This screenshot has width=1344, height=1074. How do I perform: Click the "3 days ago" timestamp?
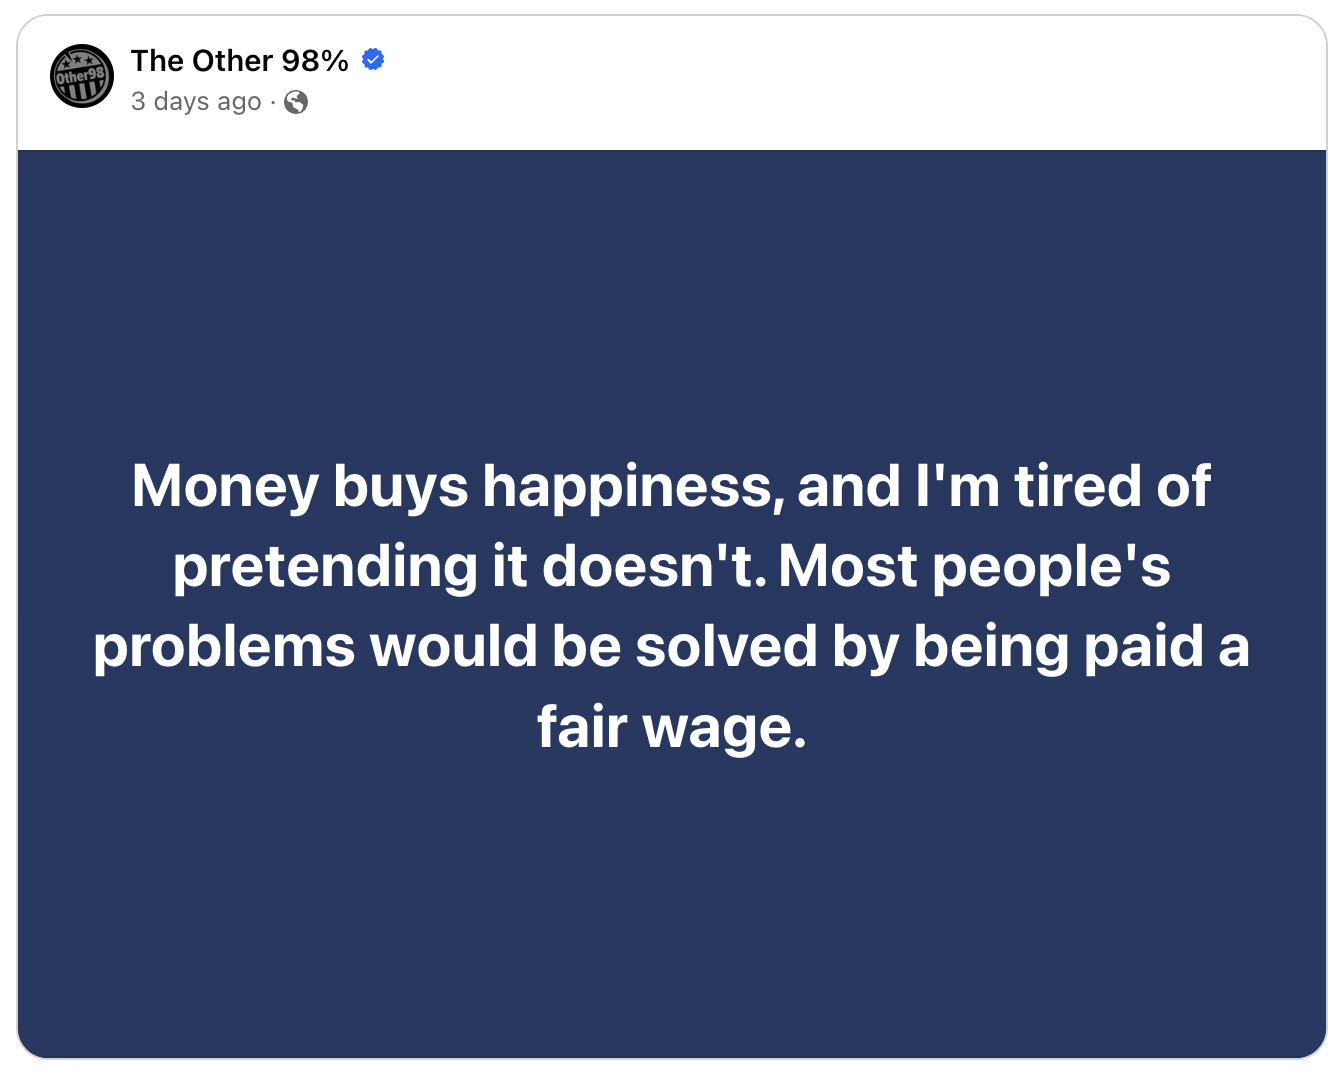point(196,102)
